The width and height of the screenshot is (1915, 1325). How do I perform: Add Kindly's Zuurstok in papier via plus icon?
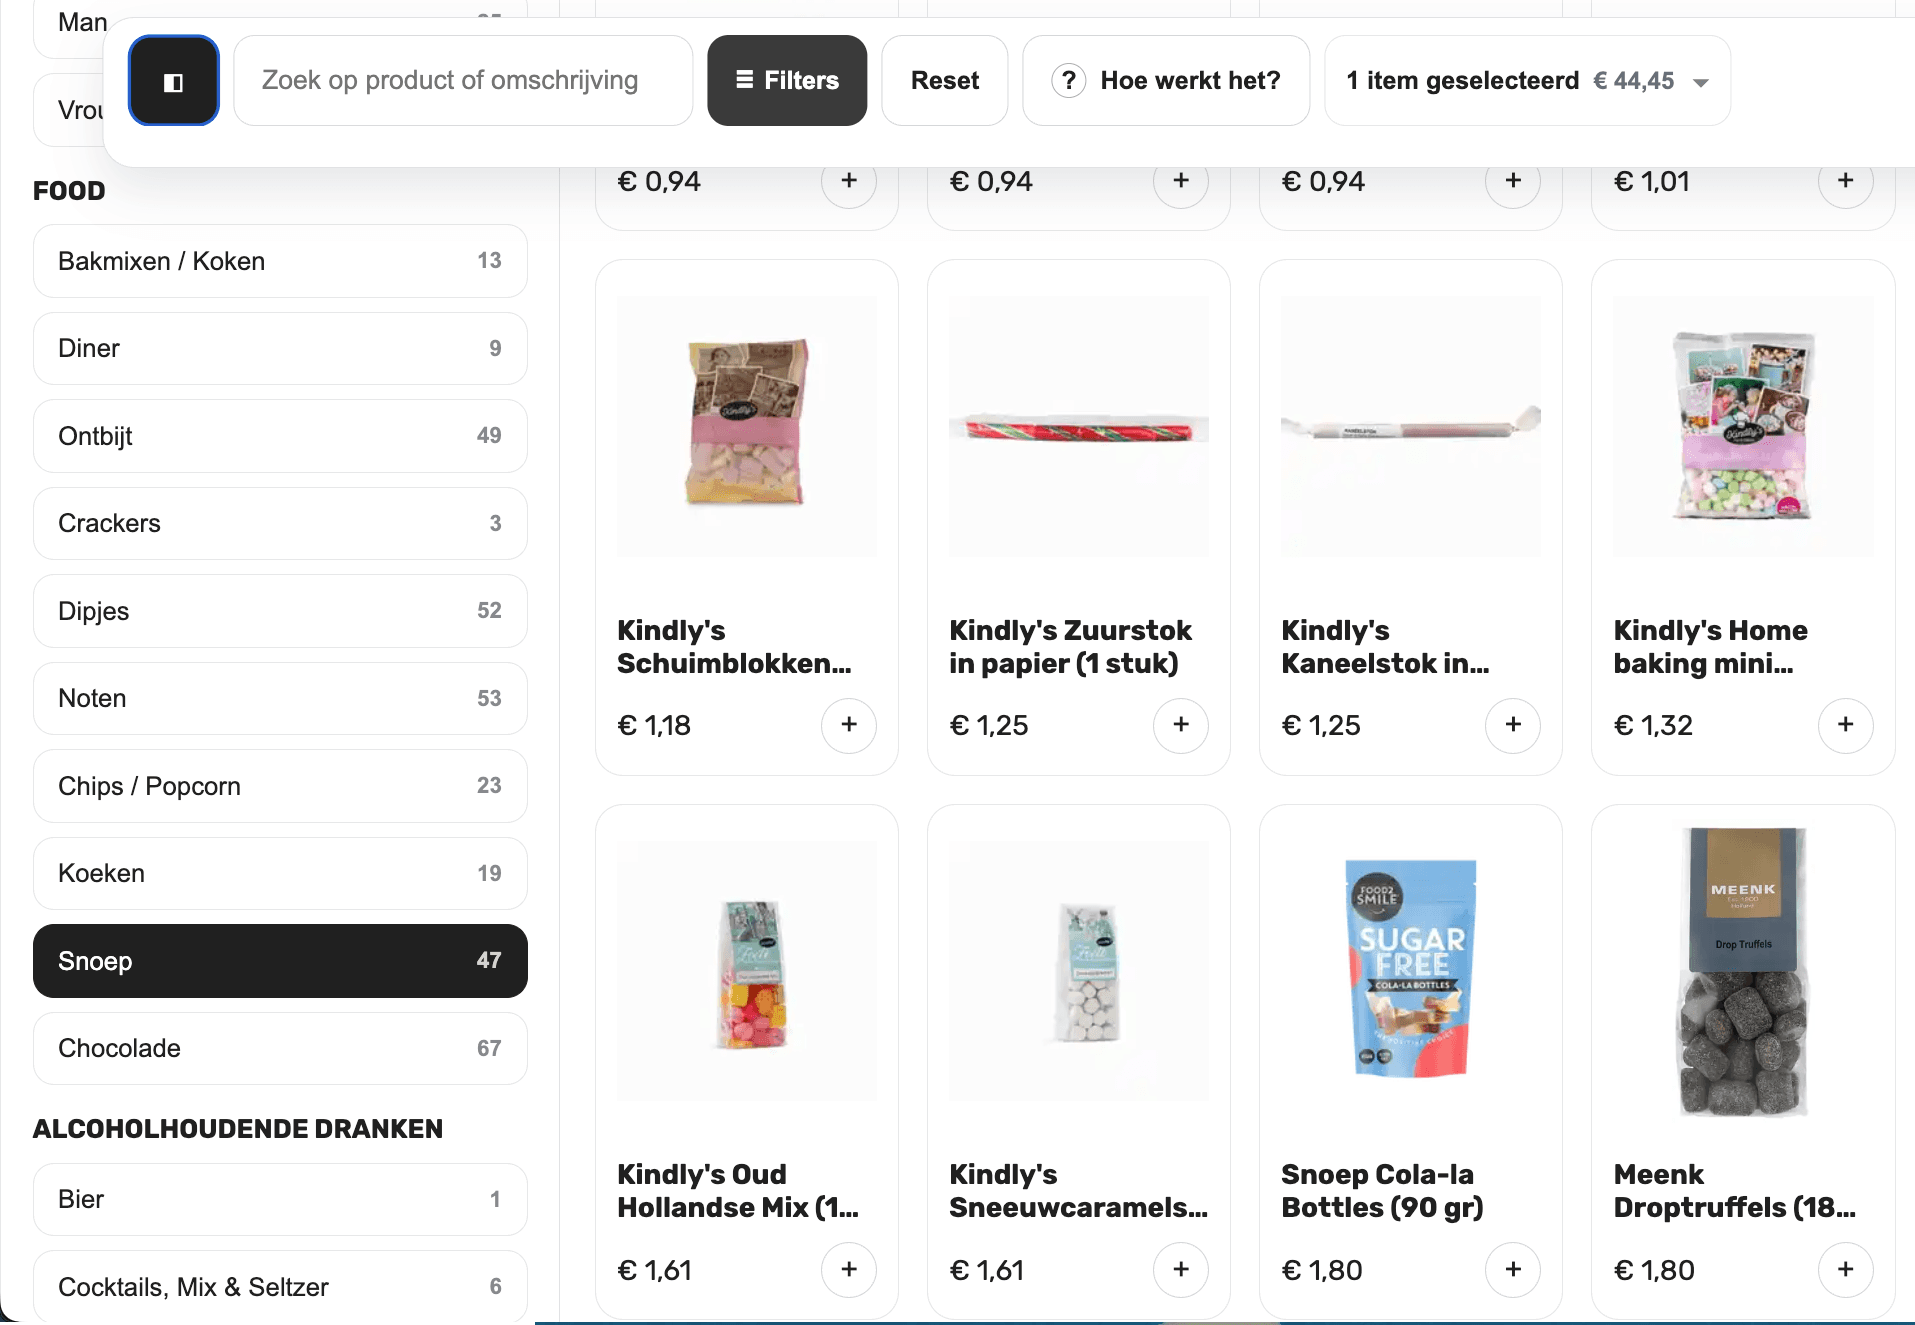[x=1181, y=726]
